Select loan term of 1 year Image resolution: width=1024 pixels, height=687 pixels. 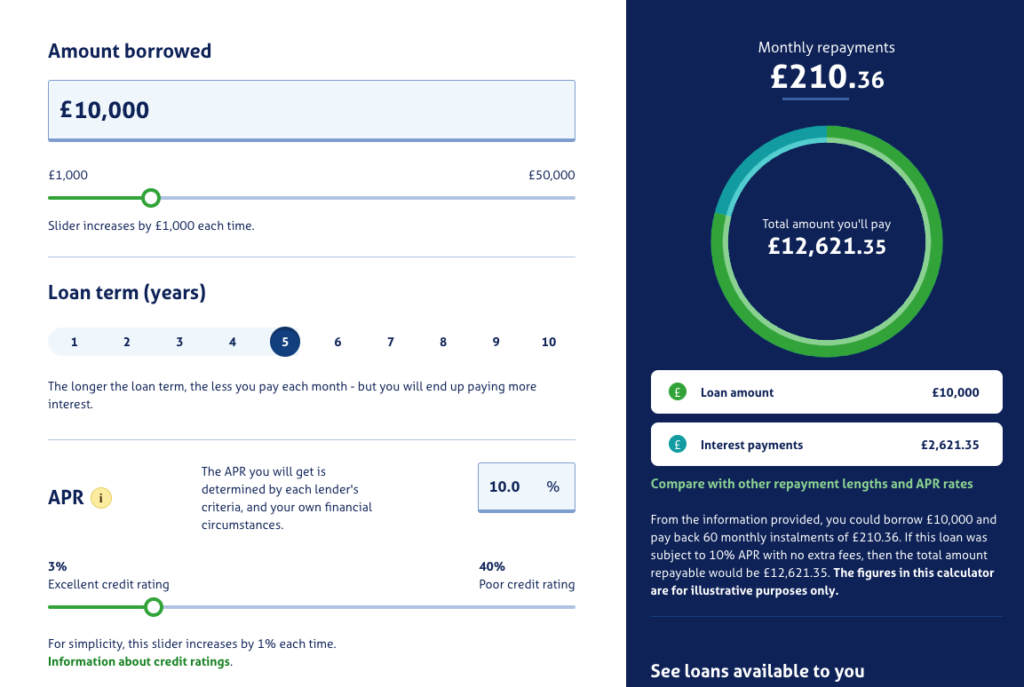[74, 342]
